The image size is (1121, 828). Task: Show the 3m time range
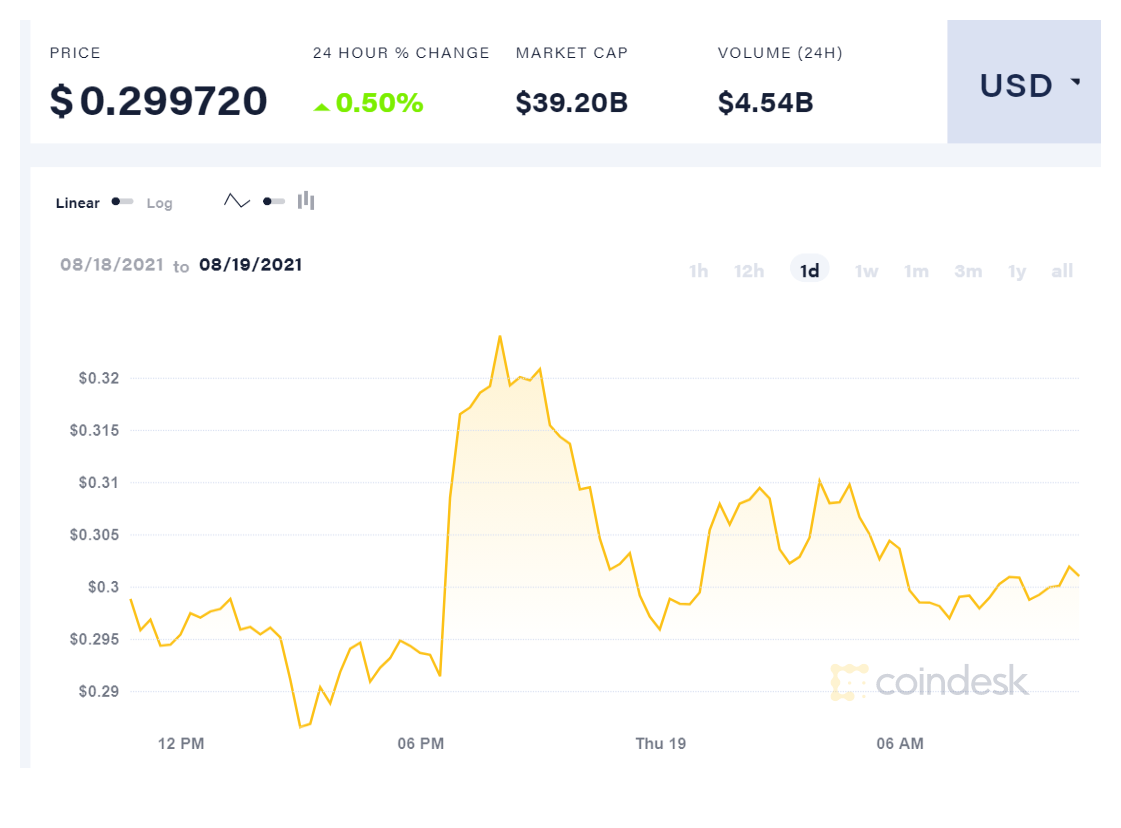968,271
